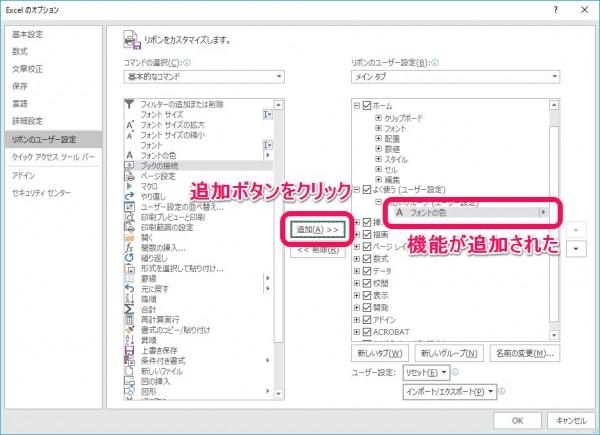
Task: Click the ascending sort icon
Action: (x=129, y=340)
